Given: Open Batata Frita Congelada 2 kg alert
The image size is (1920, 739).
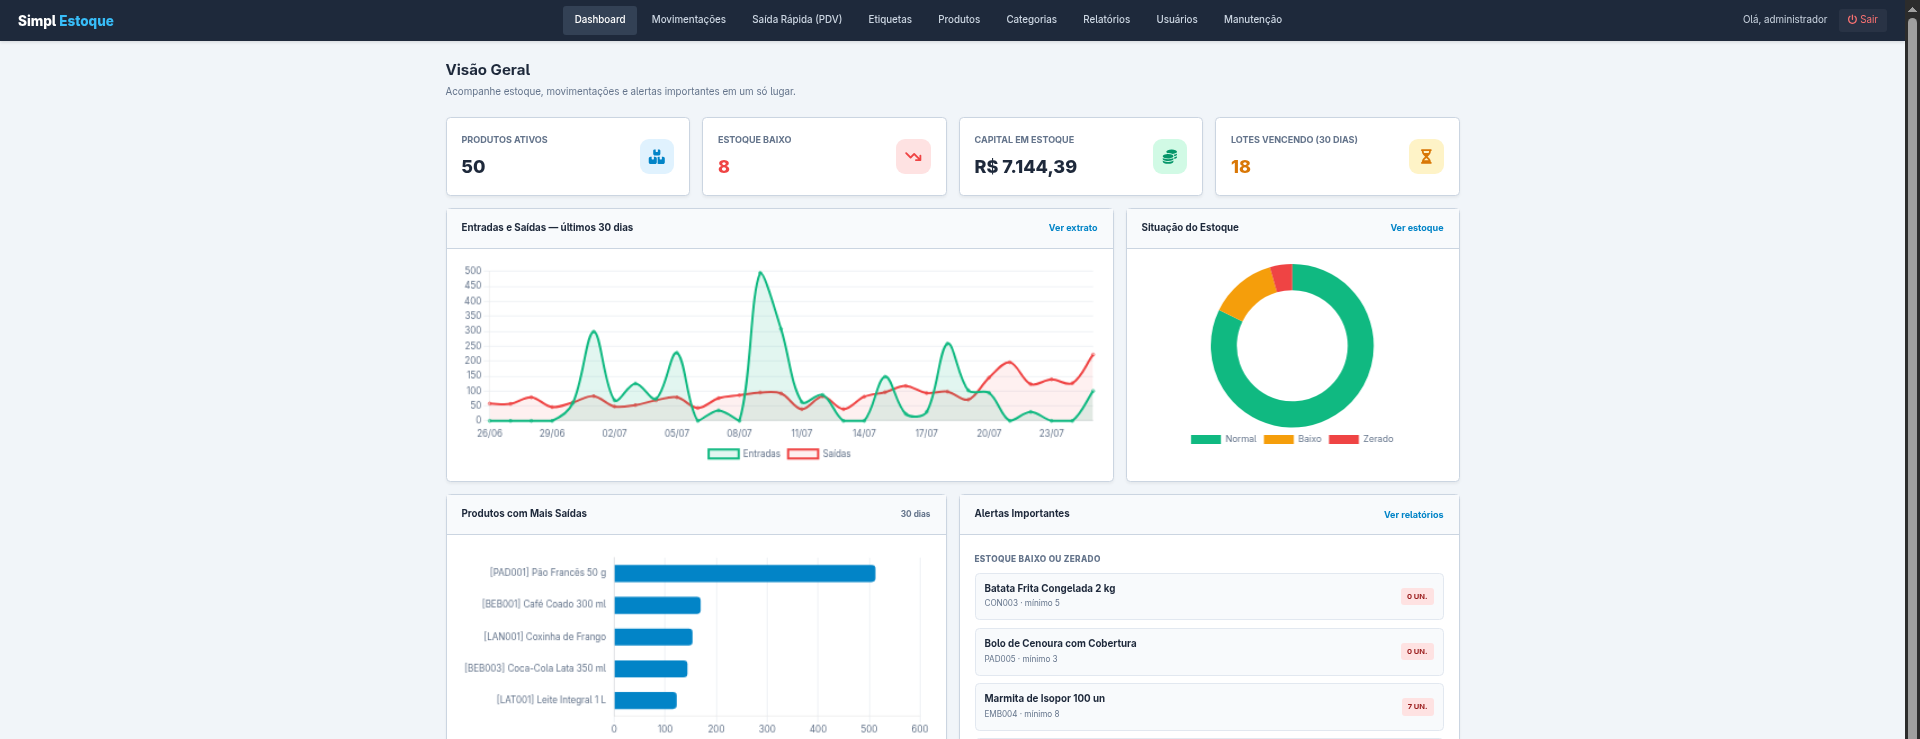Looking at the screenshot, I should pos(1209,596).
